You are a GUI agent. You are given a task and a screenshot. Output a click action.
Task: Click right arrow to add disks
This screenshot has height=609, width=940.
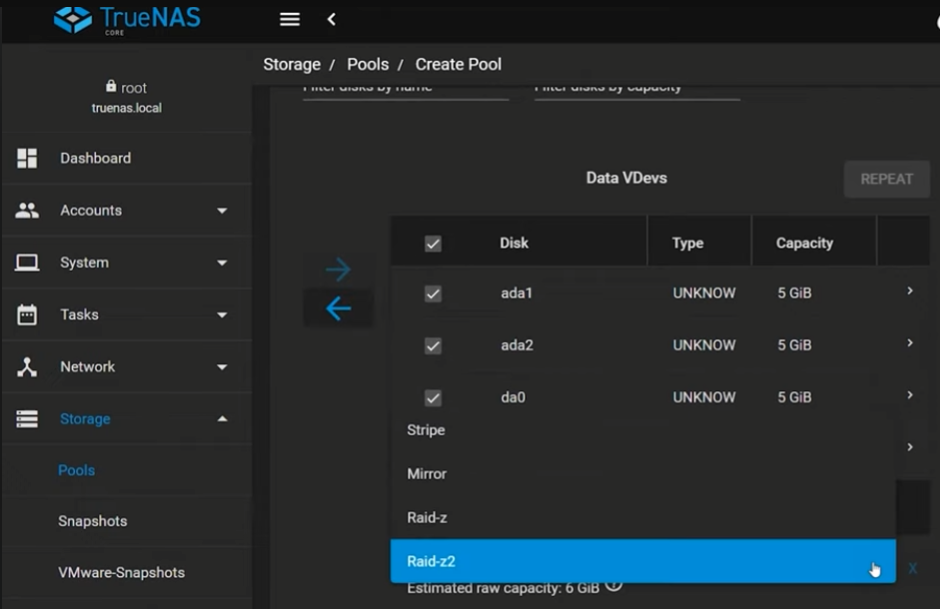click(339, 270)
